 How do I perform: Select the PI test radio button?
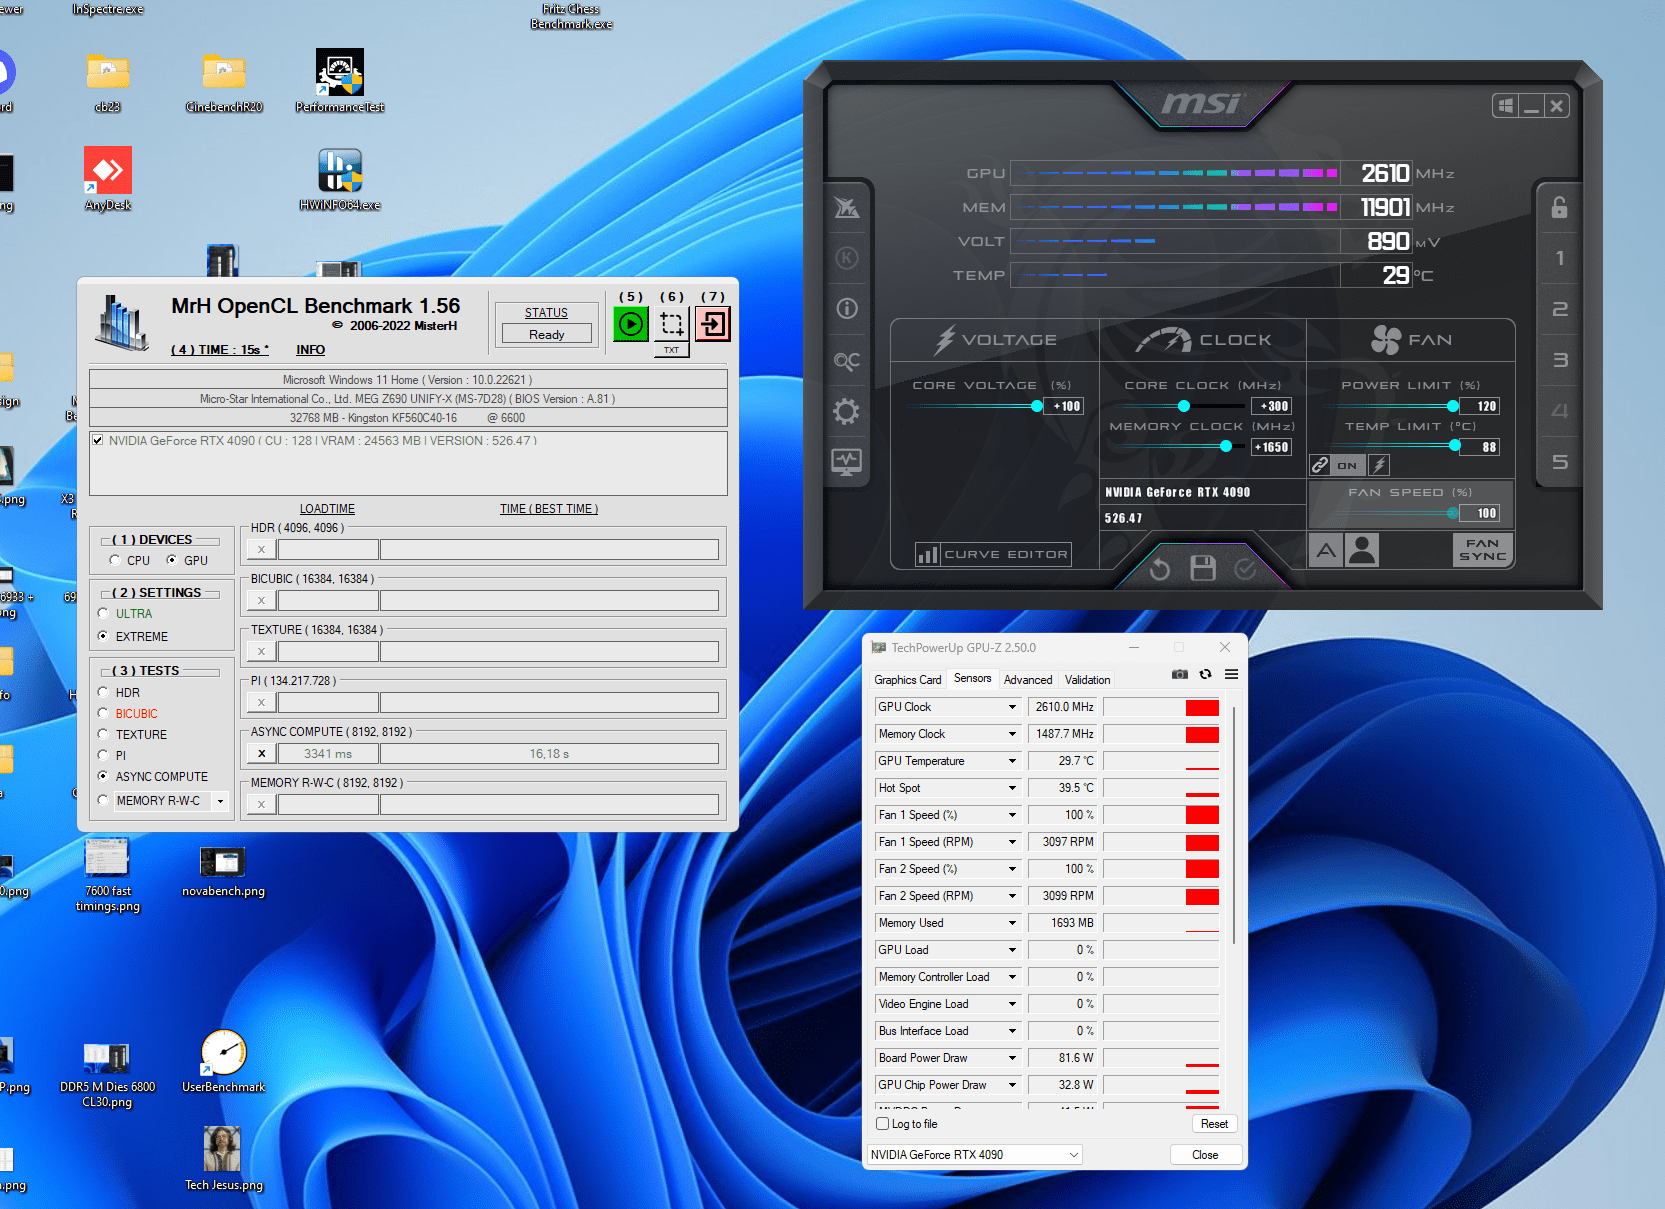[x=103, y=755]
